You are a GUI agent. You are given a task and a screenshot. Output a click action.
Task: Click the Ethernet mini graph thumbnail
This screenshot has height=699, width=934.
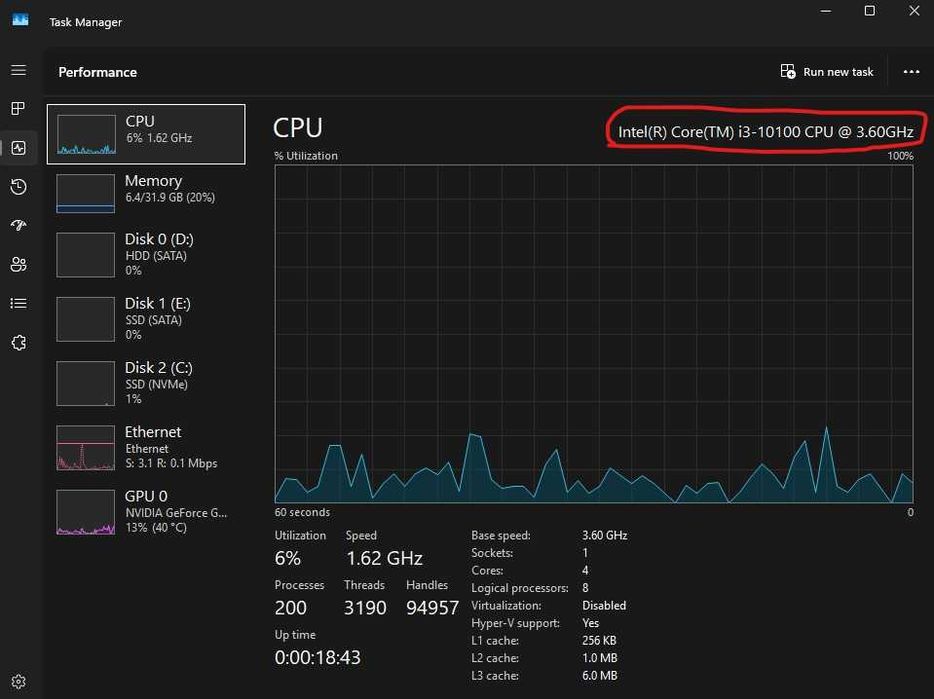click(86, 448)
